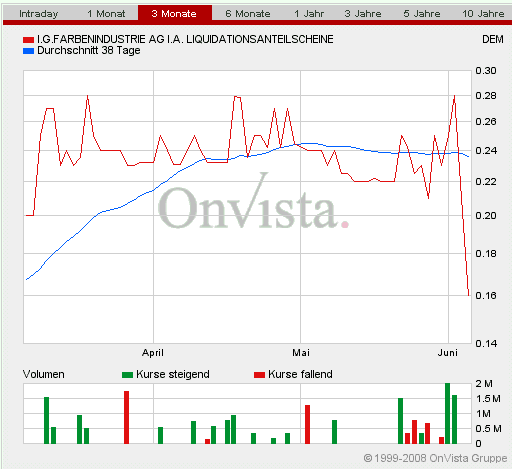Click the red Kurse fallend swatch
This screenshot has width=512, height=469.
click(x=259, y=375)
